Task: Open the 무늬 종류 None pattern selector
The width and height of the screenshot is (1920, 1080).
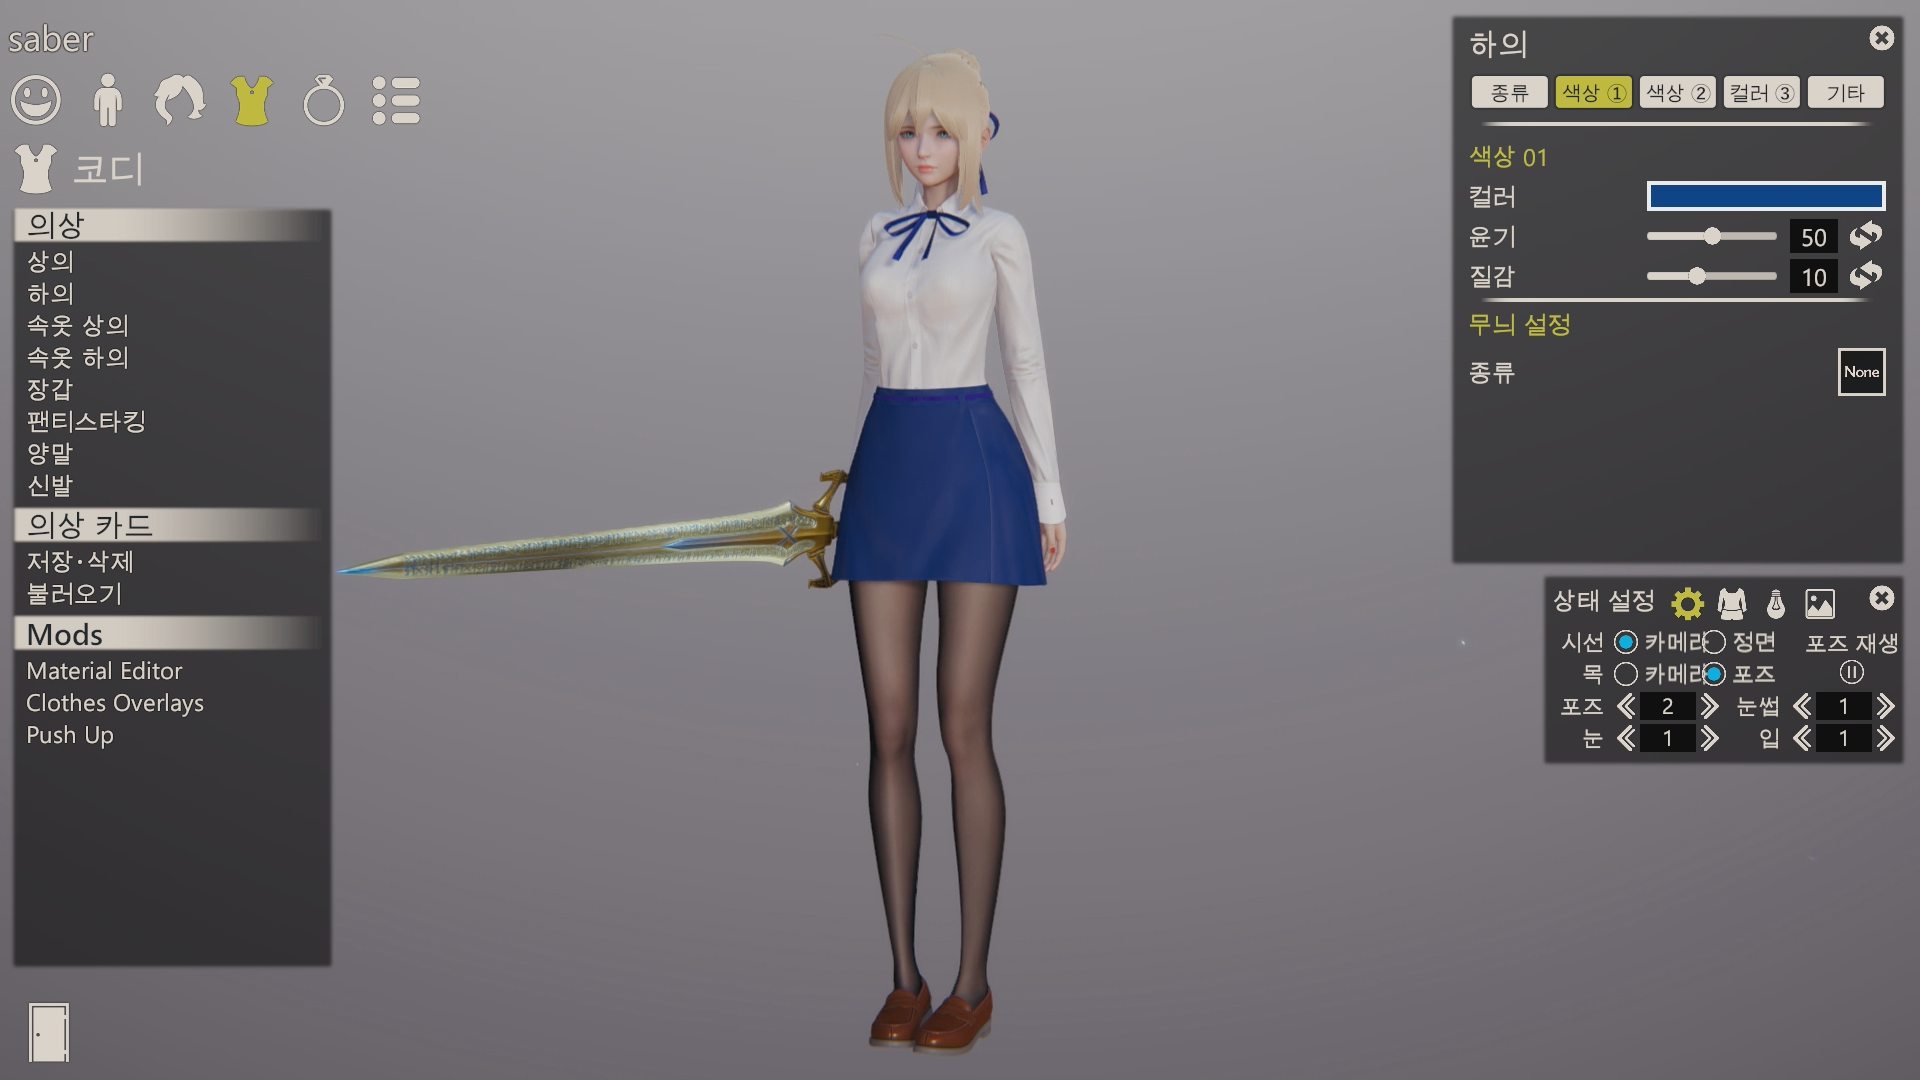Action: coord(1861,372)
